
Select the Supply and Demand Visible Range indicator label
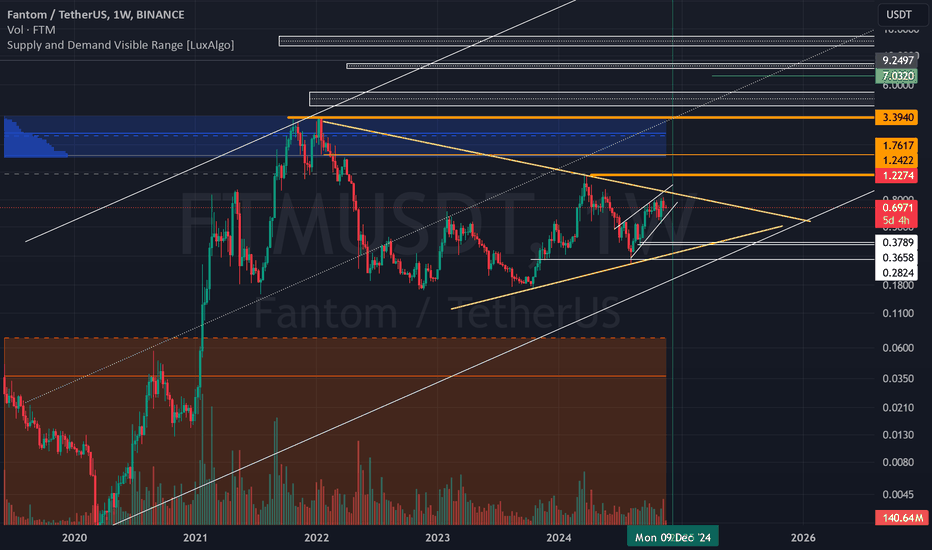[120, 45]
